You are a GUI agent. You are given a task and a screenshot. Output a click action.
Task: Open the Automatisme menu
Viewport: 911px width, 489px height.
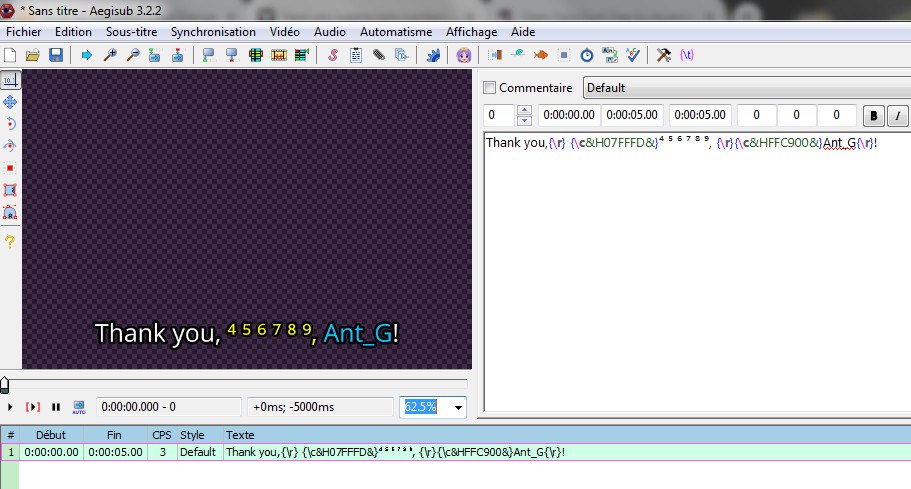click(396, 32)
